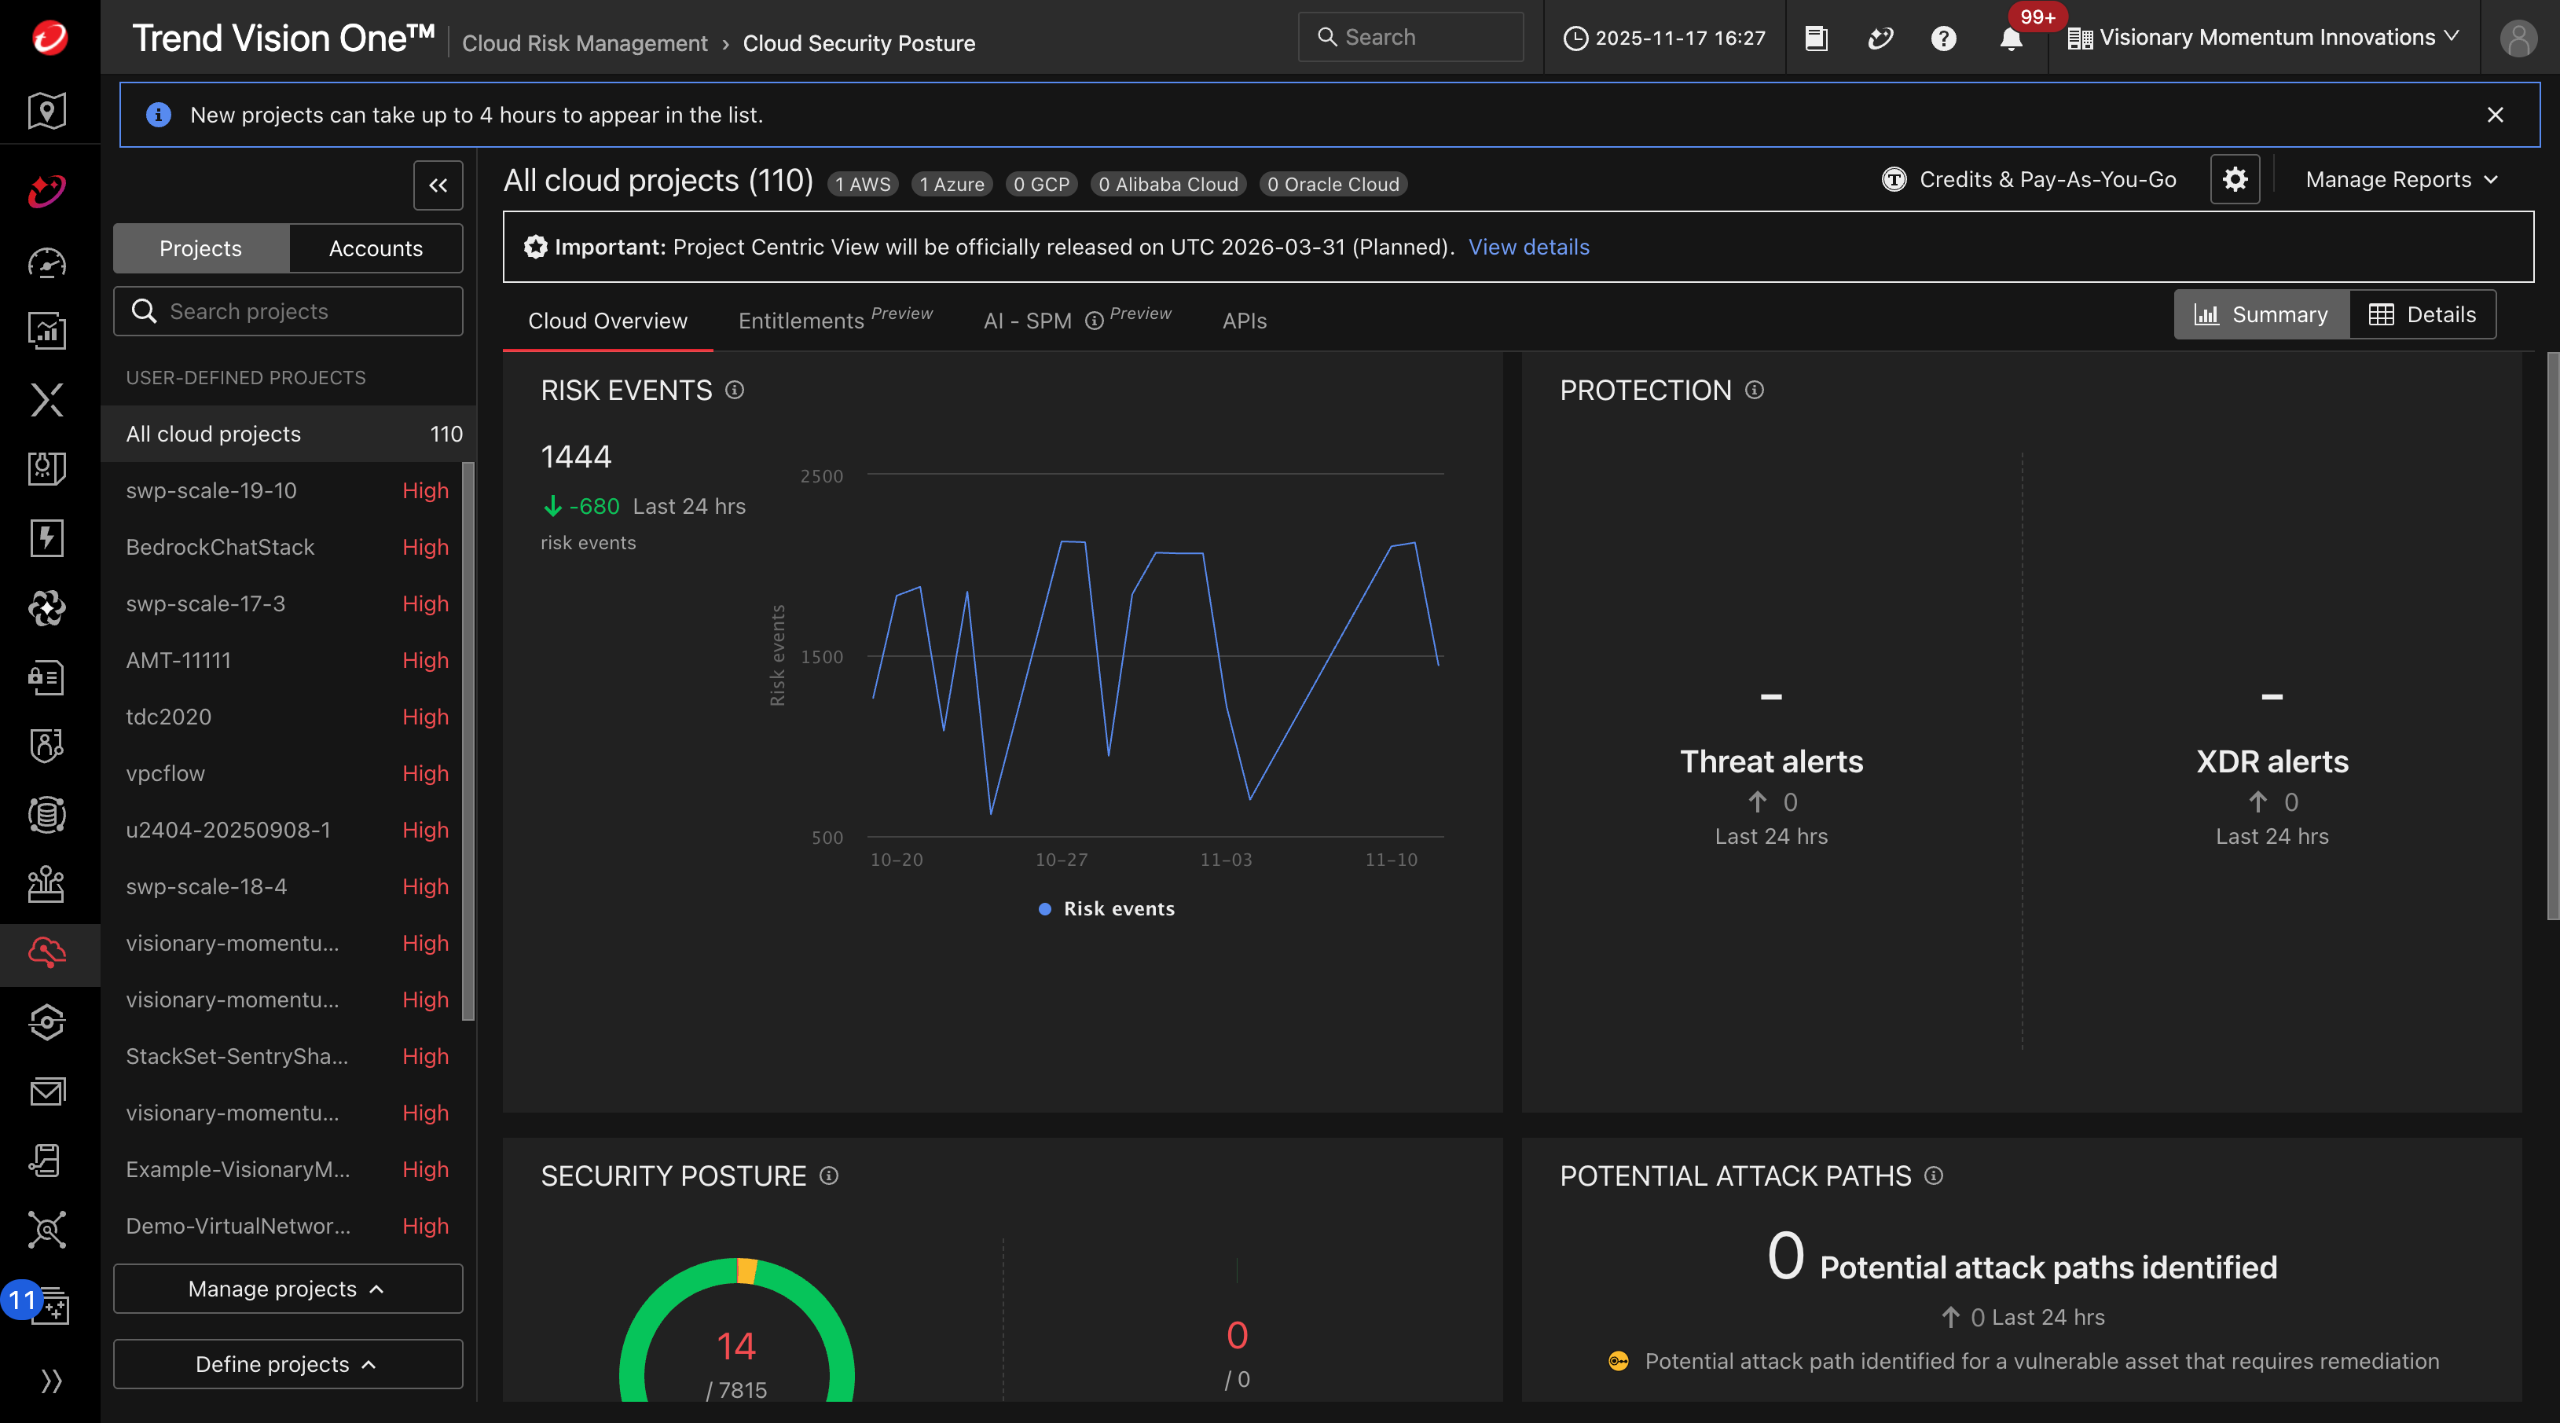This screenshot has width=2560, height=1423.
Task: Expand the Manage Reports dropdown
Action: 2401,180
